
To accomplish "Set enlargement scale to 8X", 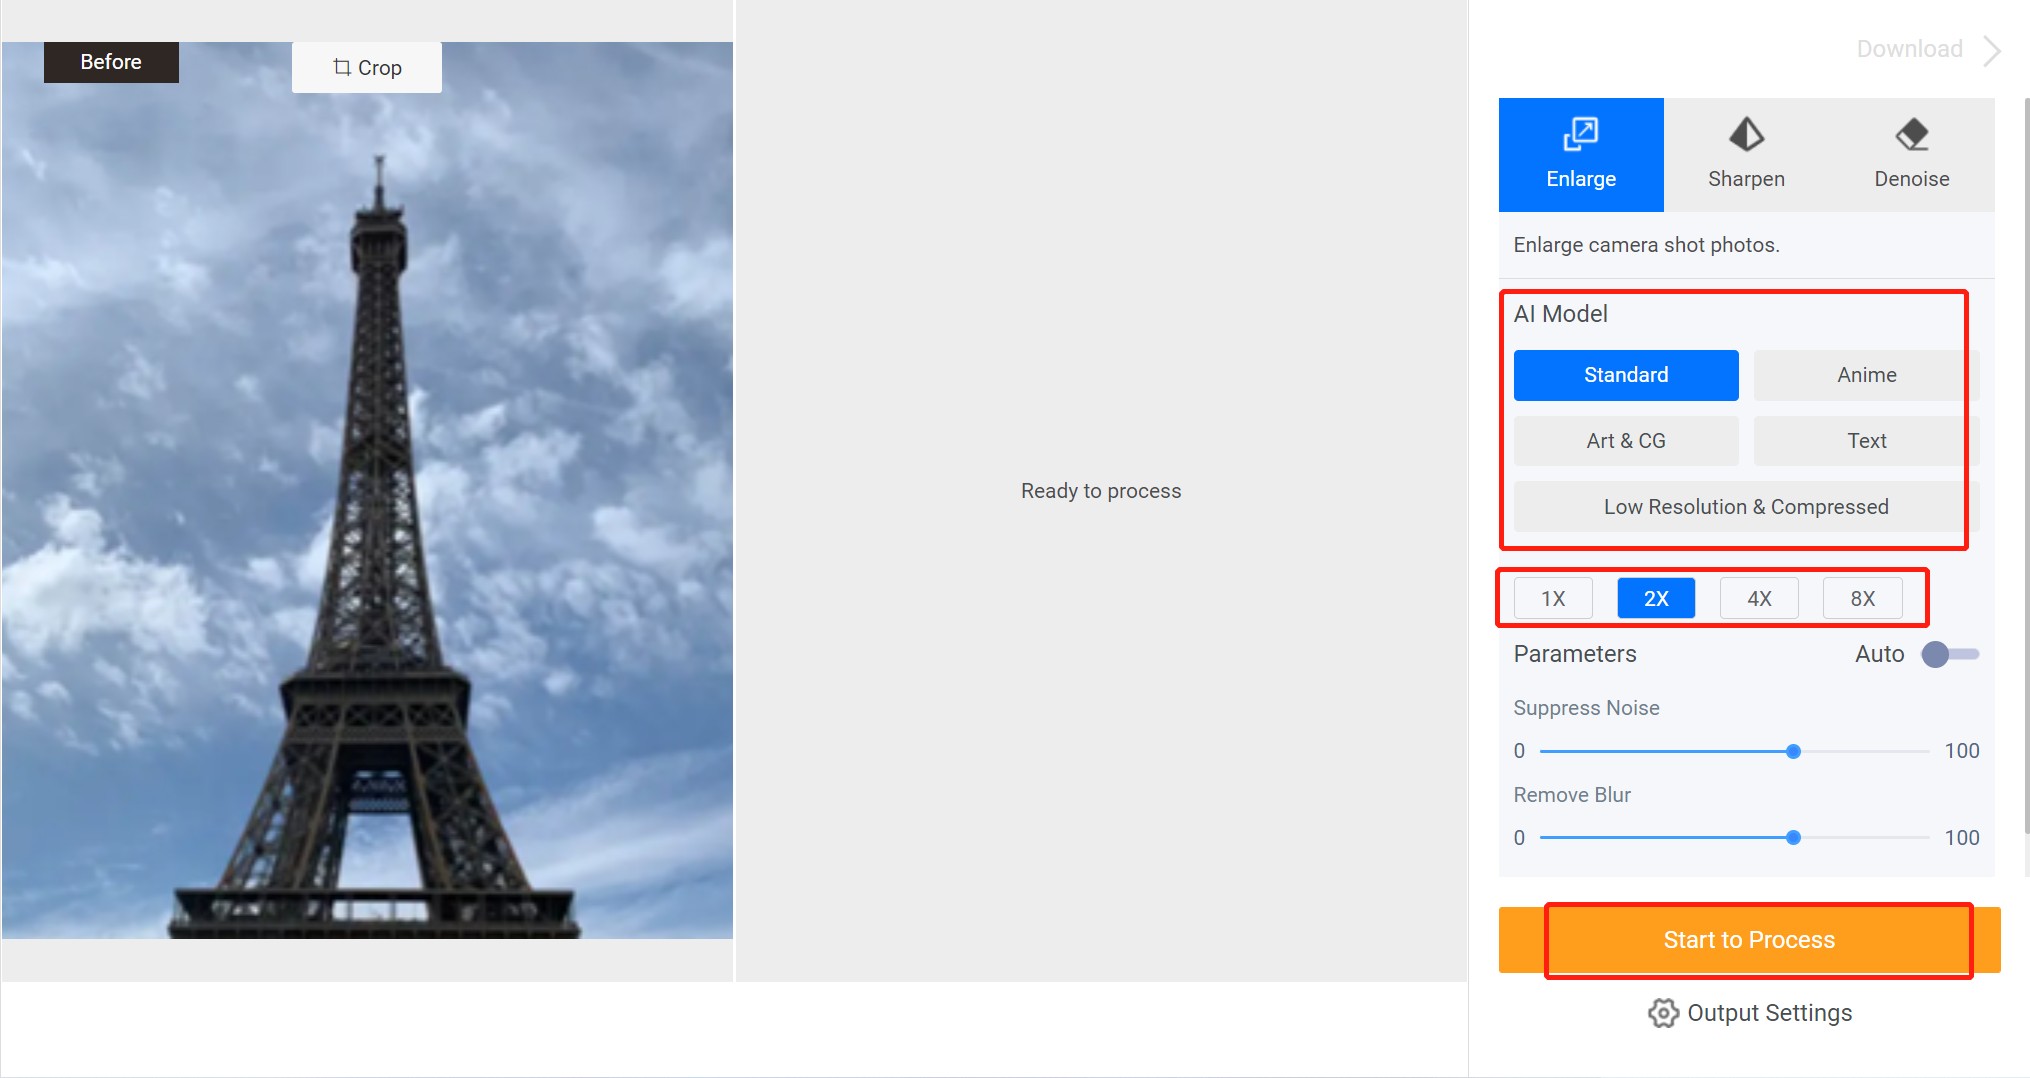I will click(x=1862, y=598).
